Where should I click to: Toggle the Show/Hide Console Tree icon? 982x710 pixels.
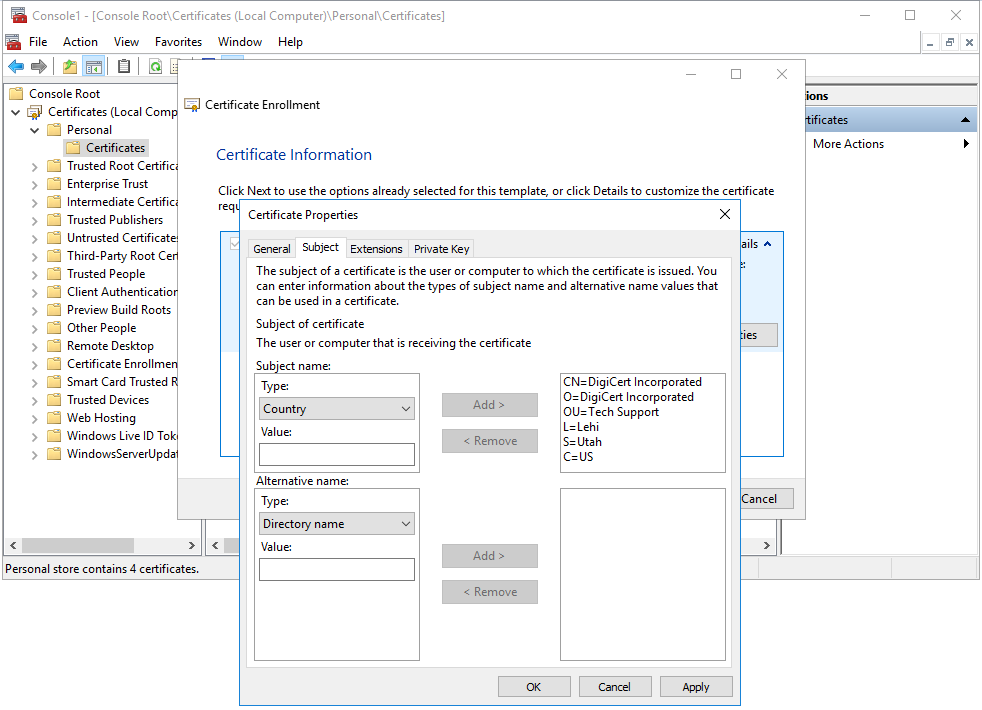click(x=93, y=67)
